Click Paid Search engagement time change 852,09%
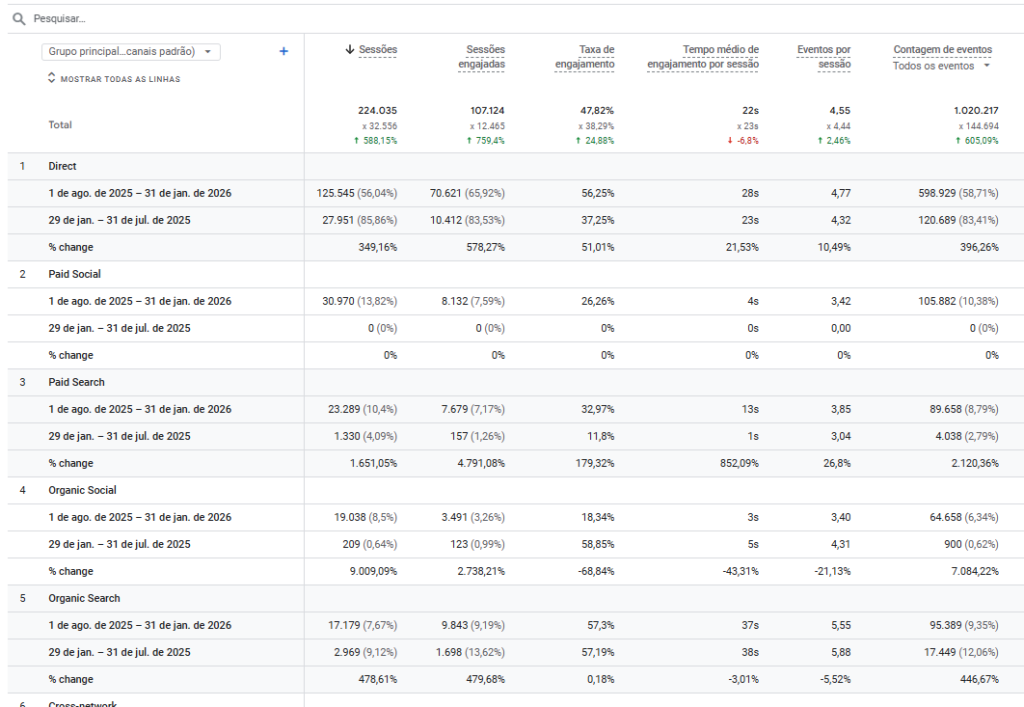The image size is (1024, 707). click(739, 463)
